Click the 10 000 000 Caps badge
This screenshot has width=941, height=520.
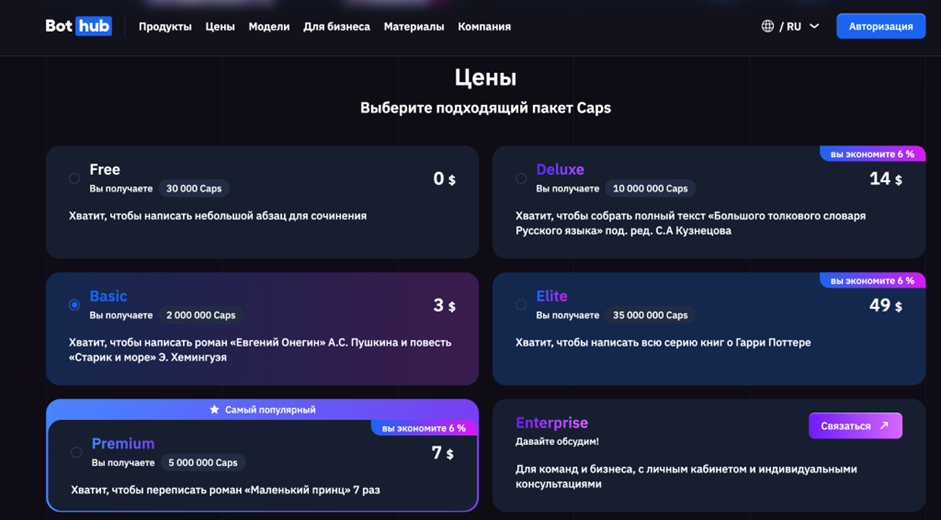[x=650, y=188]
